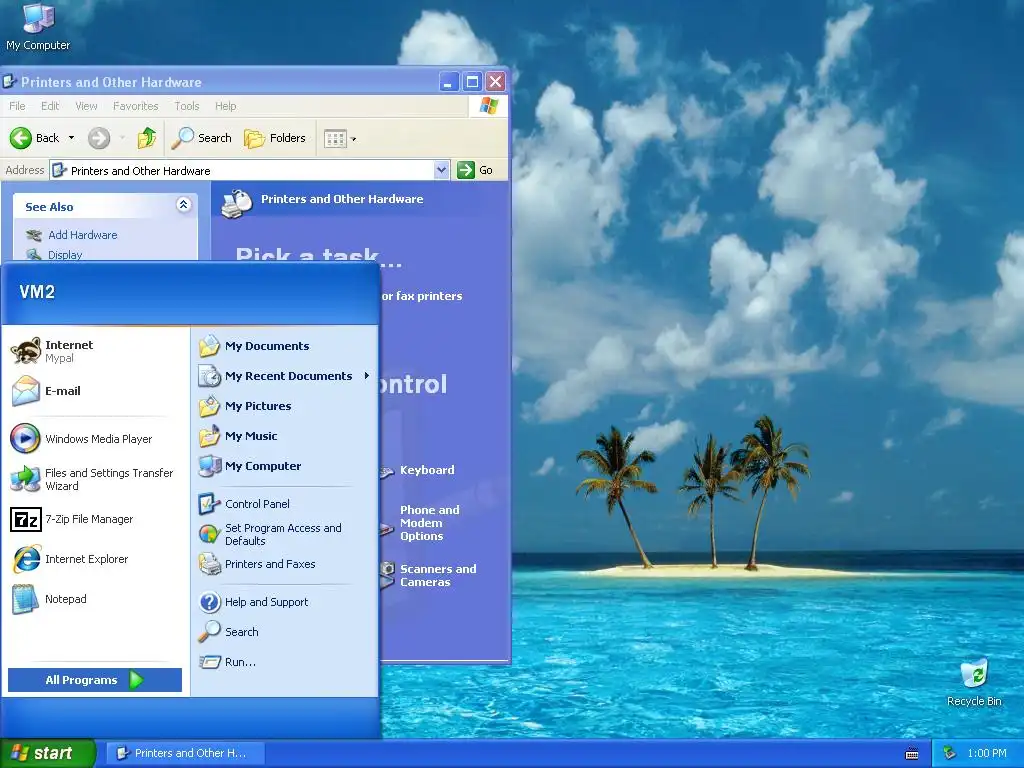
Task: Click the Recycle Bin desktop icon
Action: pos(974,682)
